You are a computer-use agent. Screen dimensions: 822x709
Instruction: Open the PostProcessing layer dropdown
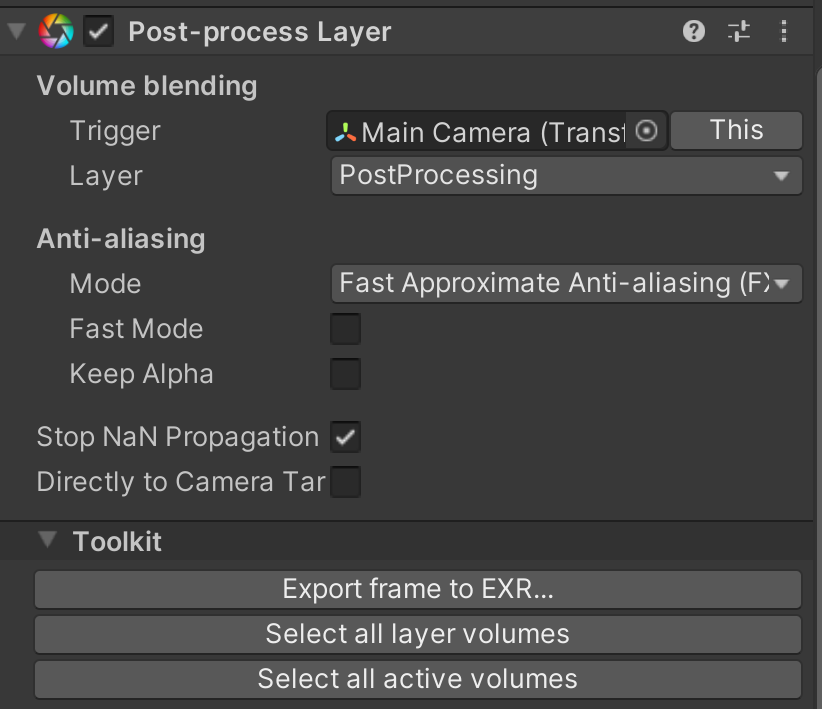[x=566, y=176]
